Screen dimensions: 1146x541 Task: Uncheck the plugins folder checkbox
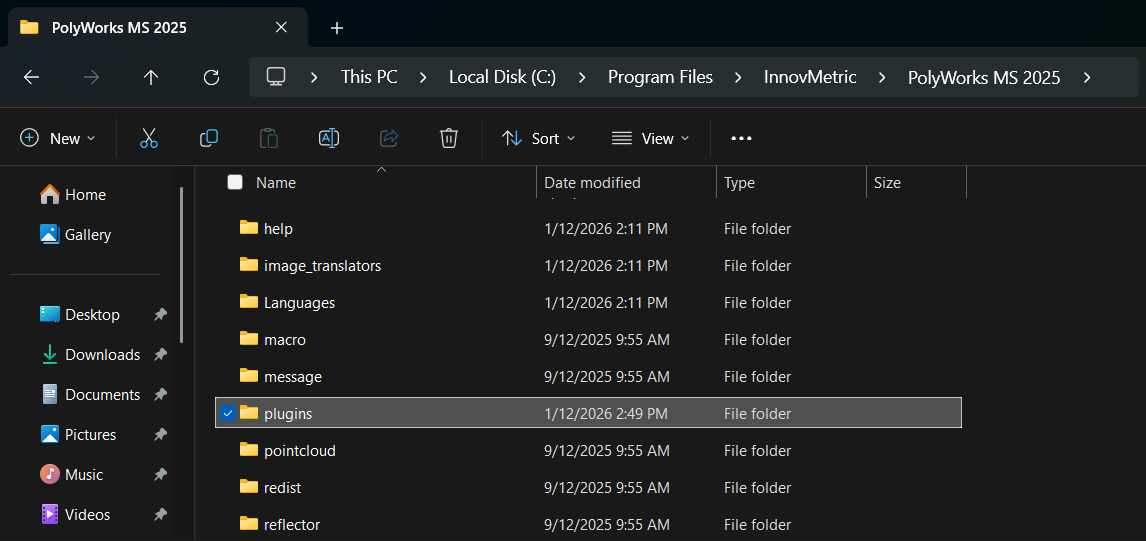point(228,414)
